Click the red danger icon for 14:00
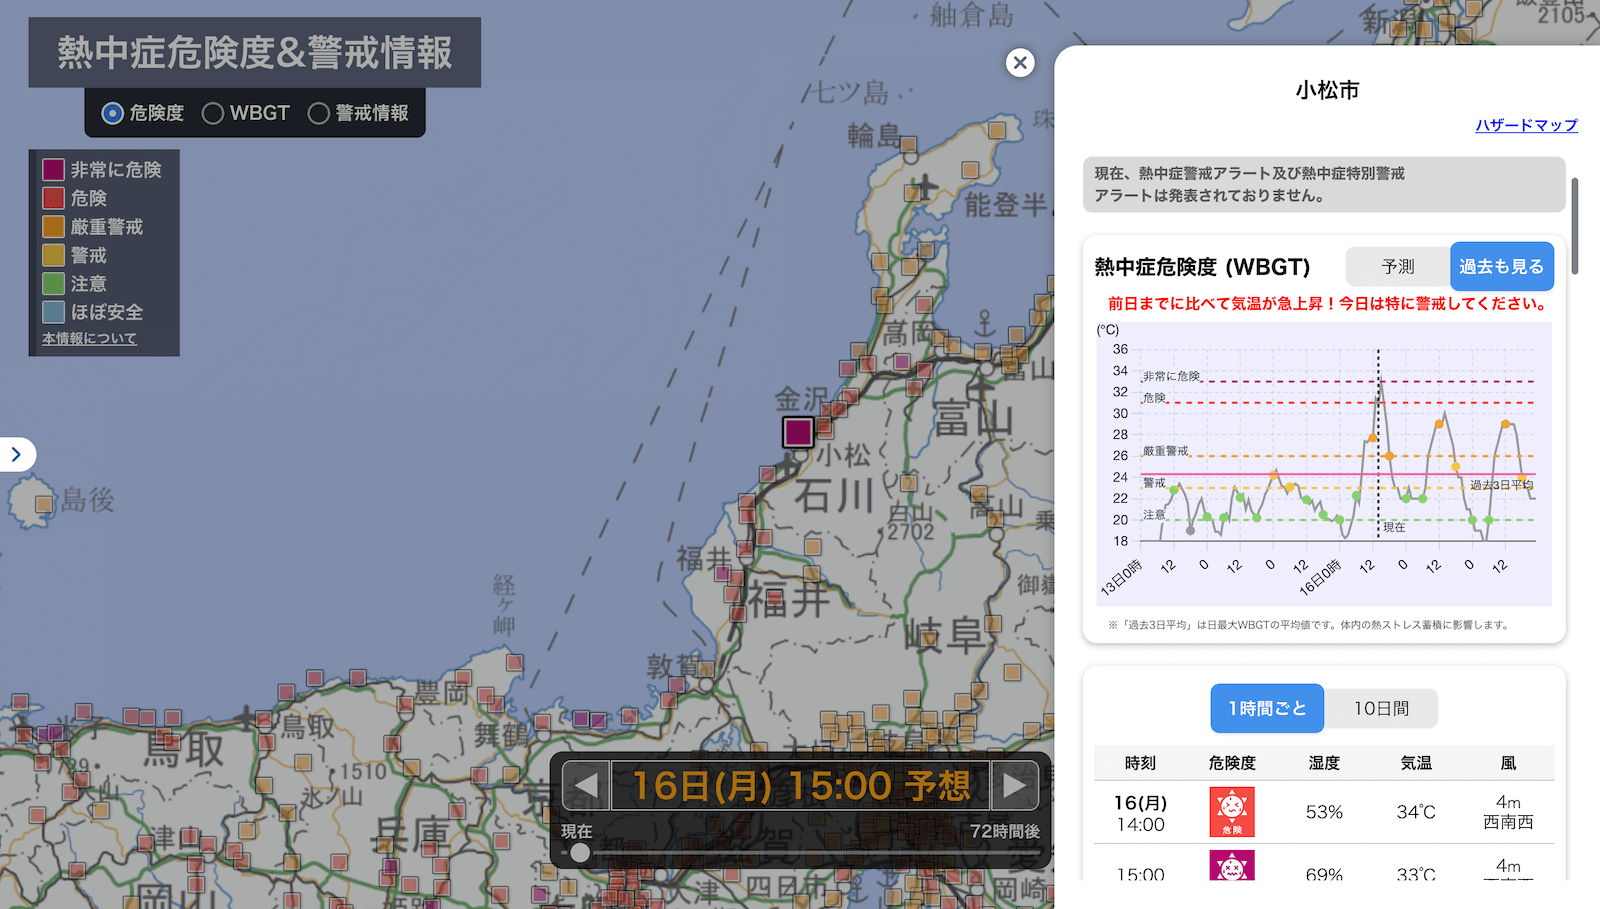Screen dimensions: 1600x909 (x=1231, y=812)
